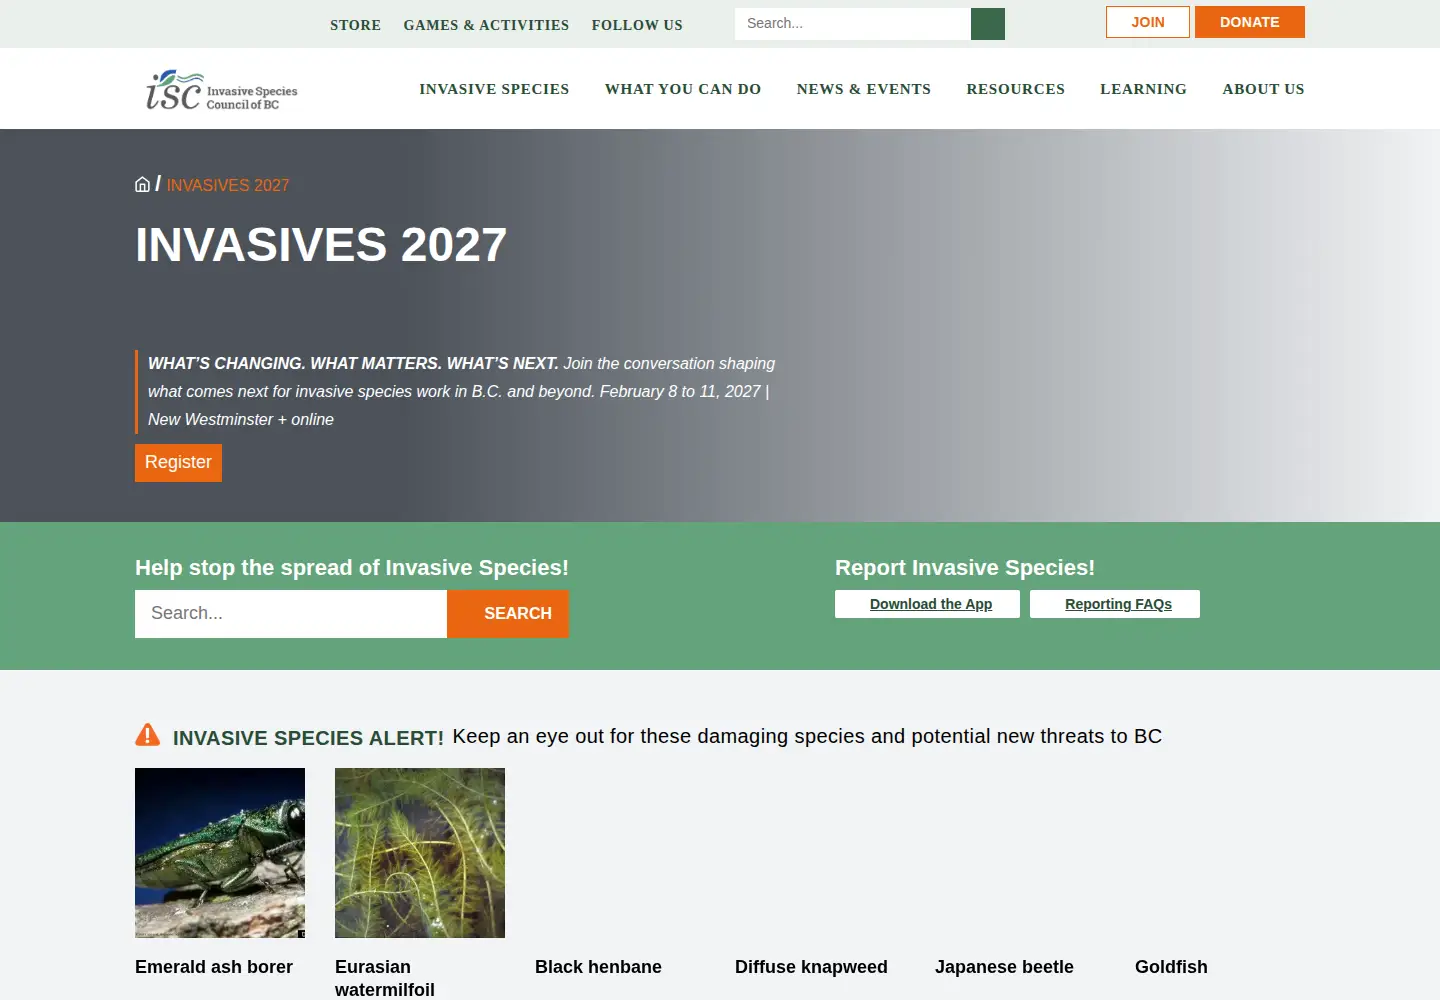This screenshot has height=1000, width=1440.
Task: Click the Diffuse knapweed title
Action: pos(811,967)
